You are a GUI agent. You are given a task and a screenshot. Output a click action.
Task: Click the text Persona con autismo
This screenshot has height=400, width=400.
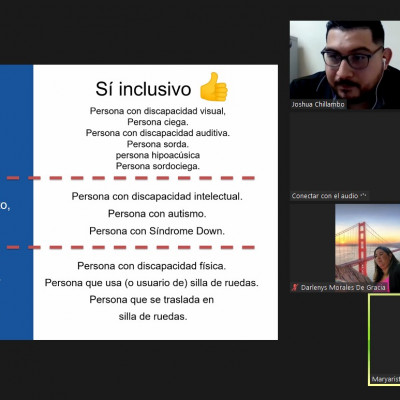157,214
